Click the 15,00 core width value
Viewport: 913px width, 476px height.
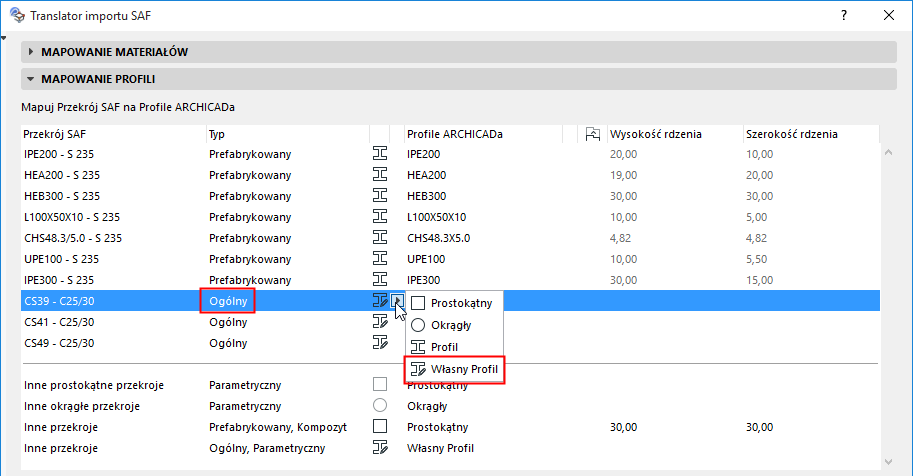759,280
